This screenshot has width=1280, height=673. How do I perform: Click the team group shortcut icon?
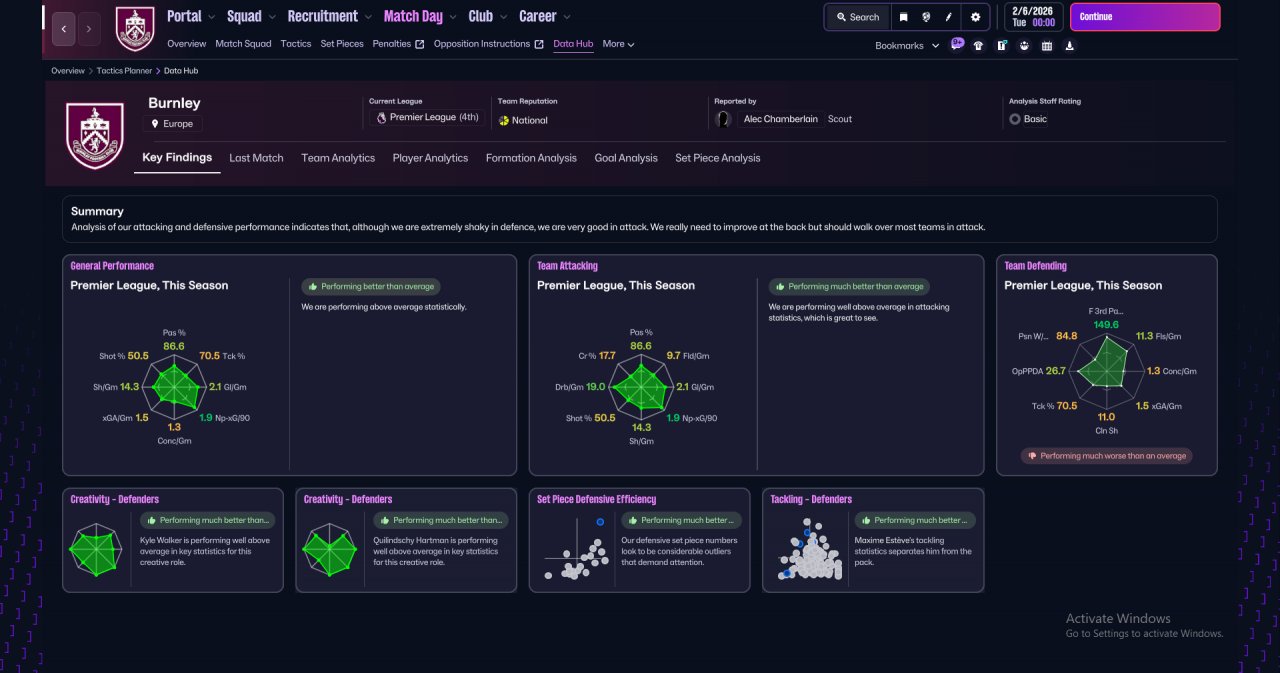[1024, 45]
